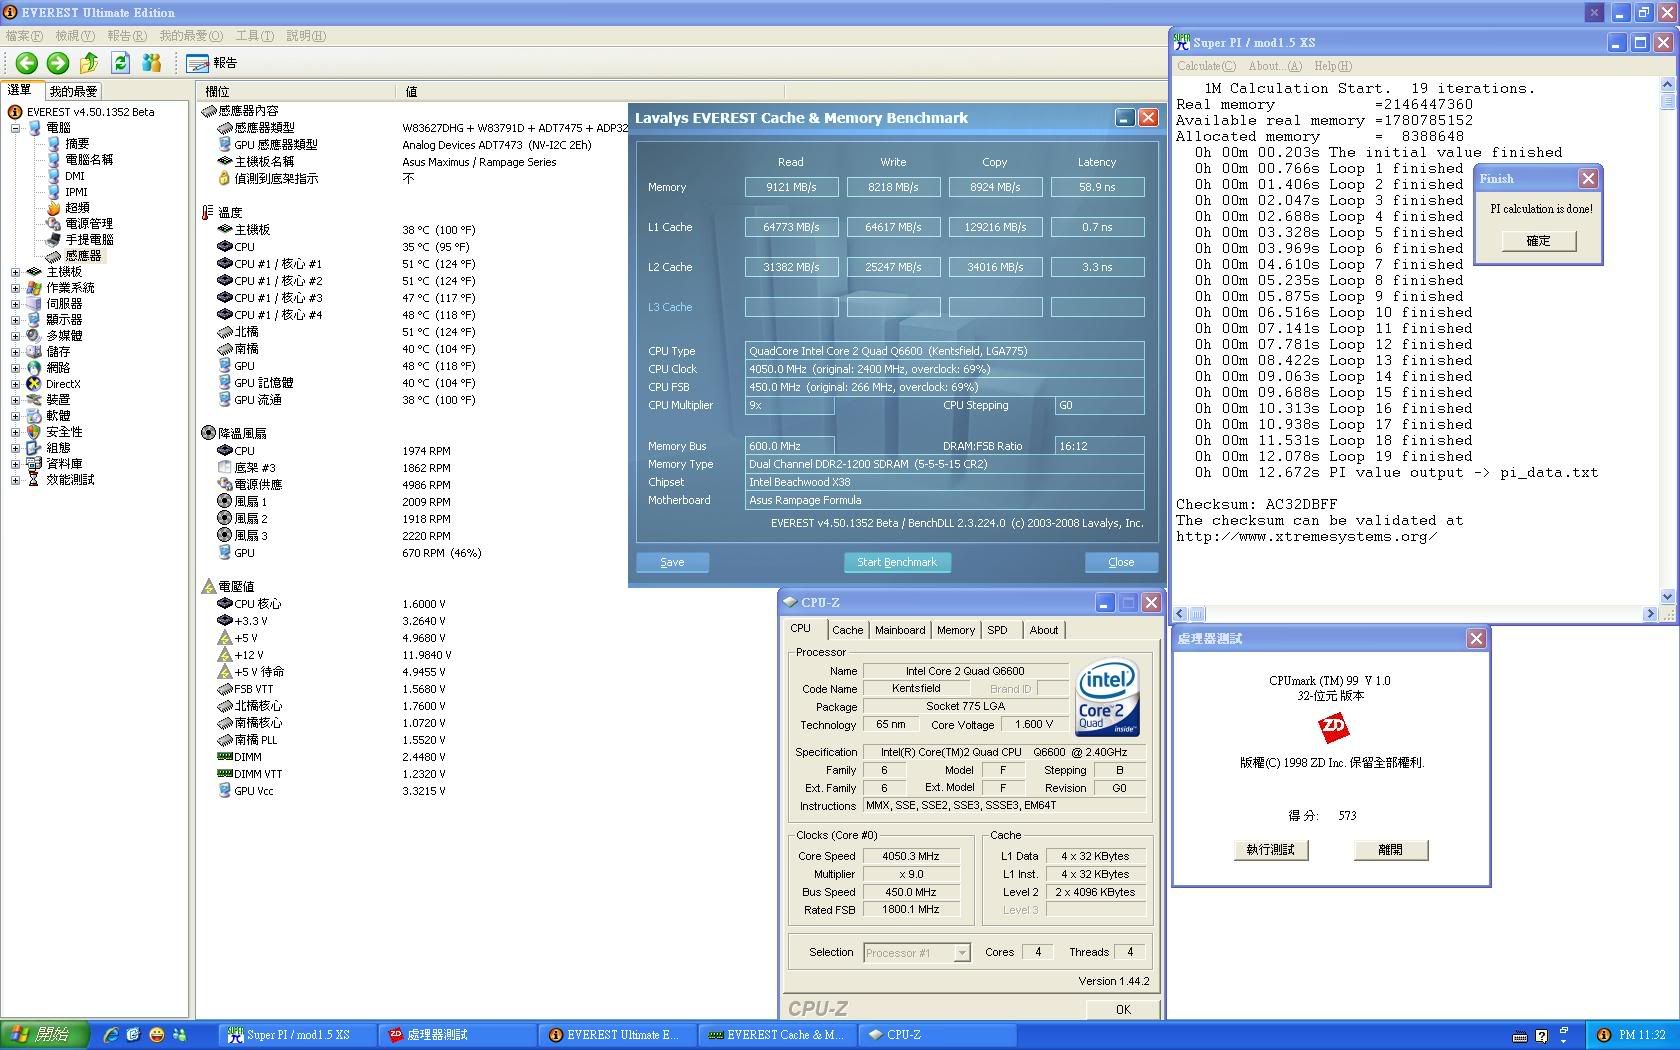The image size is (1680, 1050).
Task: Open the 檔案 file menu in EVEREST
Action: pyautogui.click(x=24, y=36)
